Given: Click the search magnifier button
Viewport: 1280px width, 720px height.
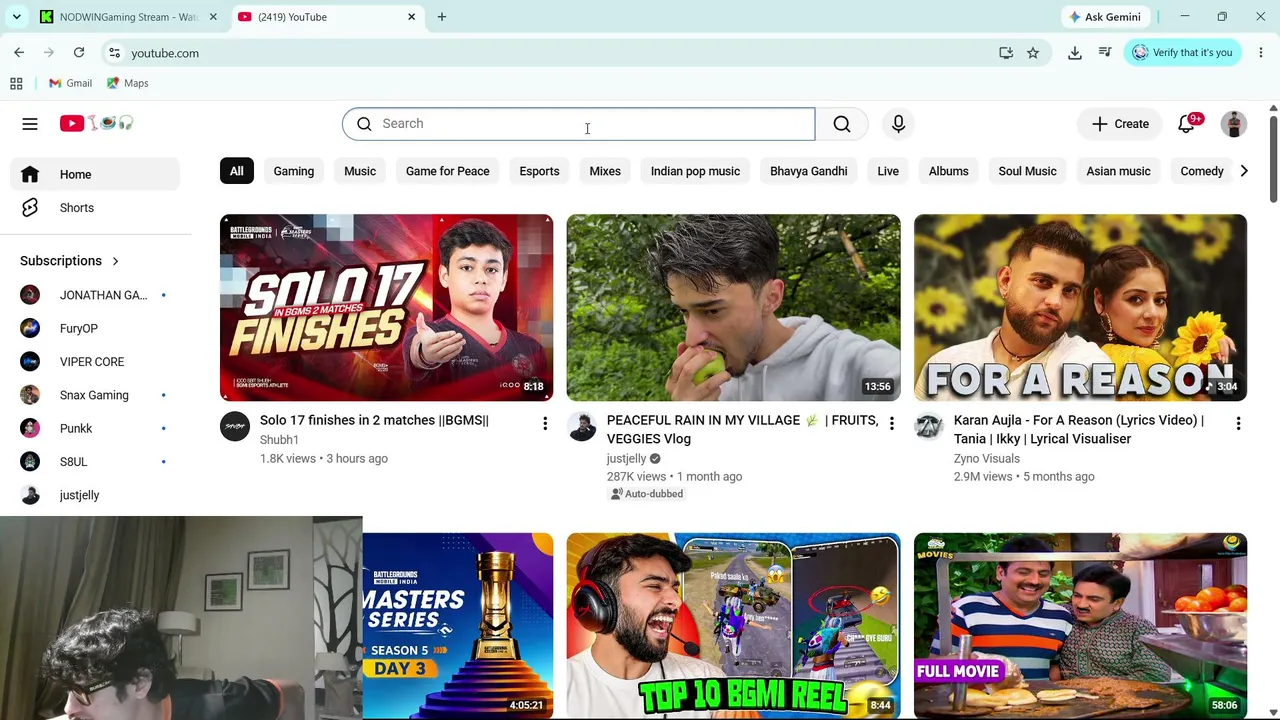Looking at the screenshot, I should point(842,124).
